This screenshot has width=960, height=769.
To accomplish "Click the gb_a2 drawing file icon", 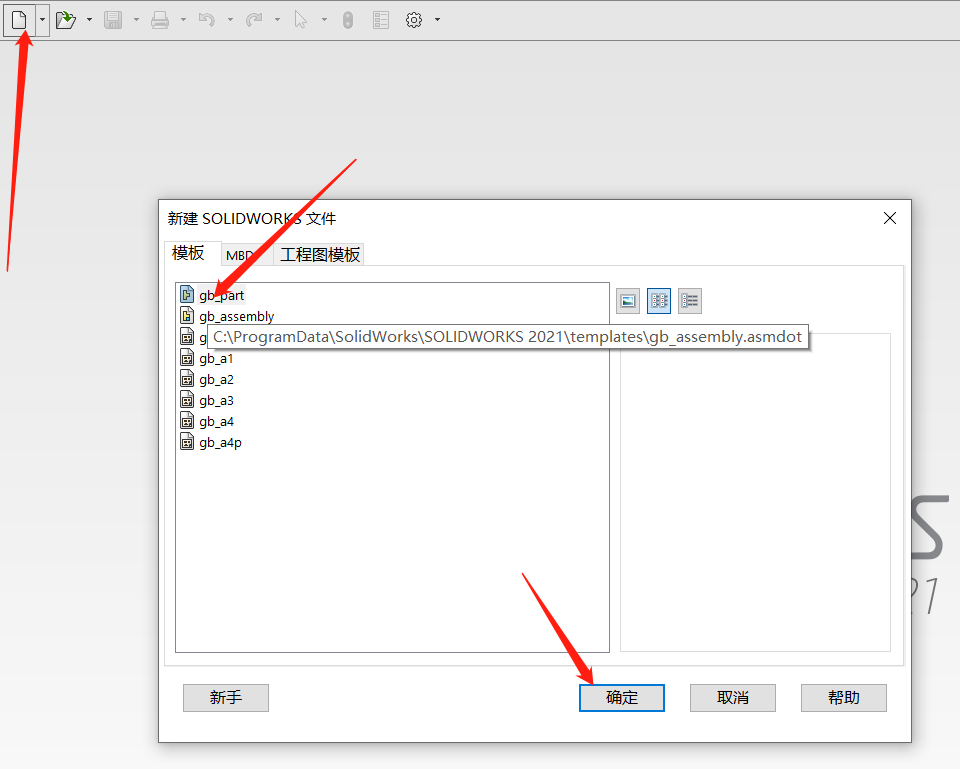I will pyautogui.click(x=187, y=378).
